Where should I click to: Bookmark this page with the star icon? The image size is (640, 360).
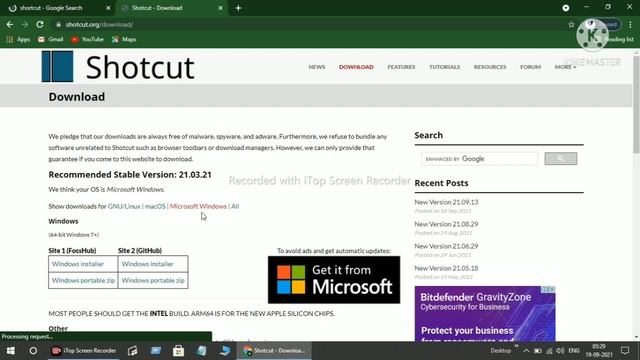(x=571, y=24)
